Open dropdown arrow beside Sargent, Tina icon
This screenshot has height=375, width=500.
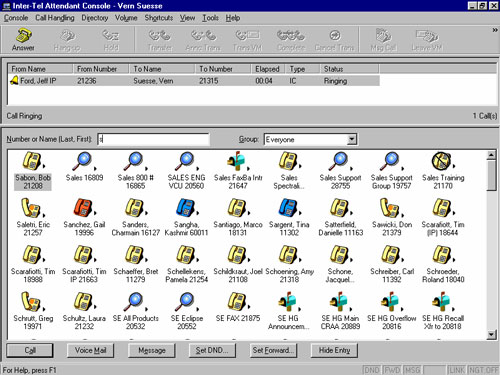[300, 213]
